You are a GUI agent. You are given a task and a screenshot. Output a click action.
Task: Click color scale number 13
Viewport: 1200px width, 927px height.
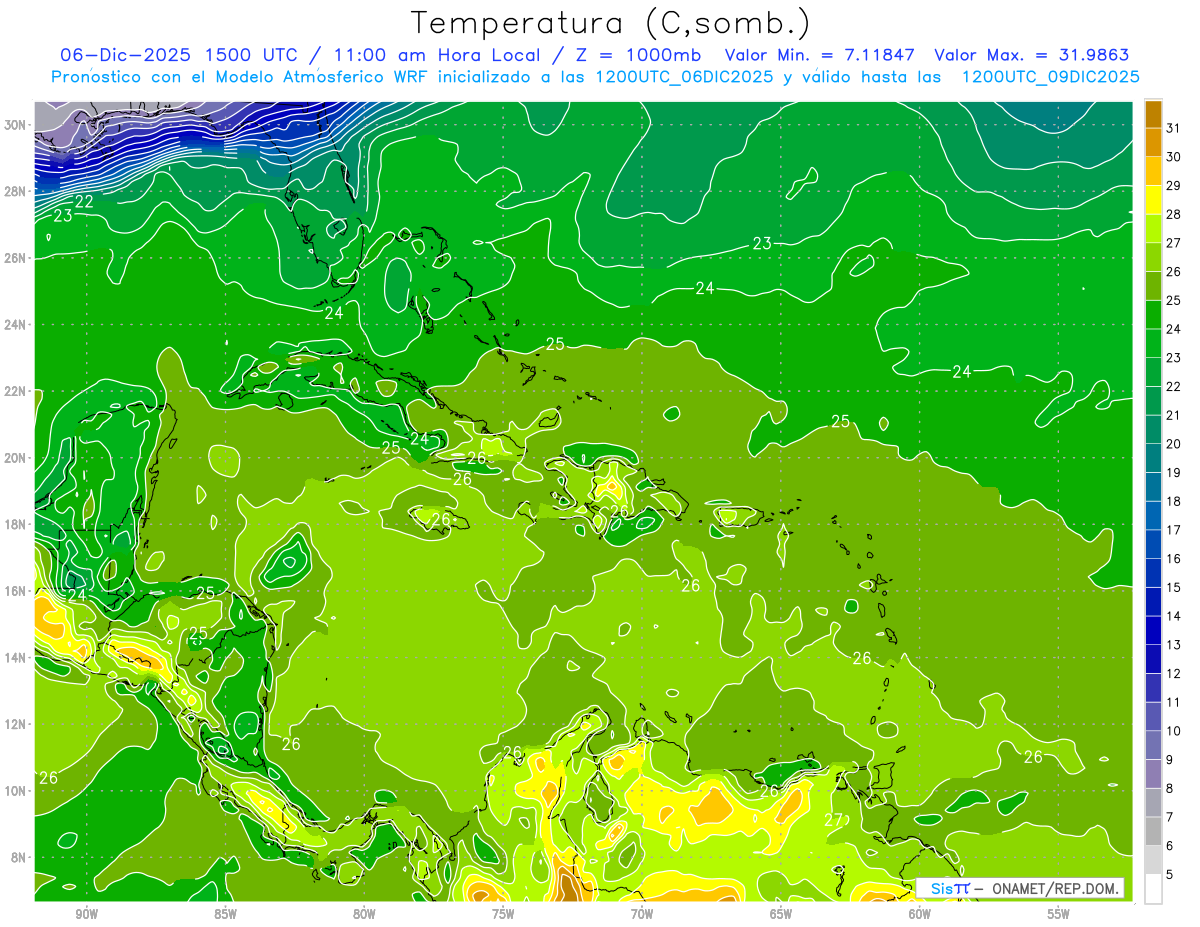1174,645
